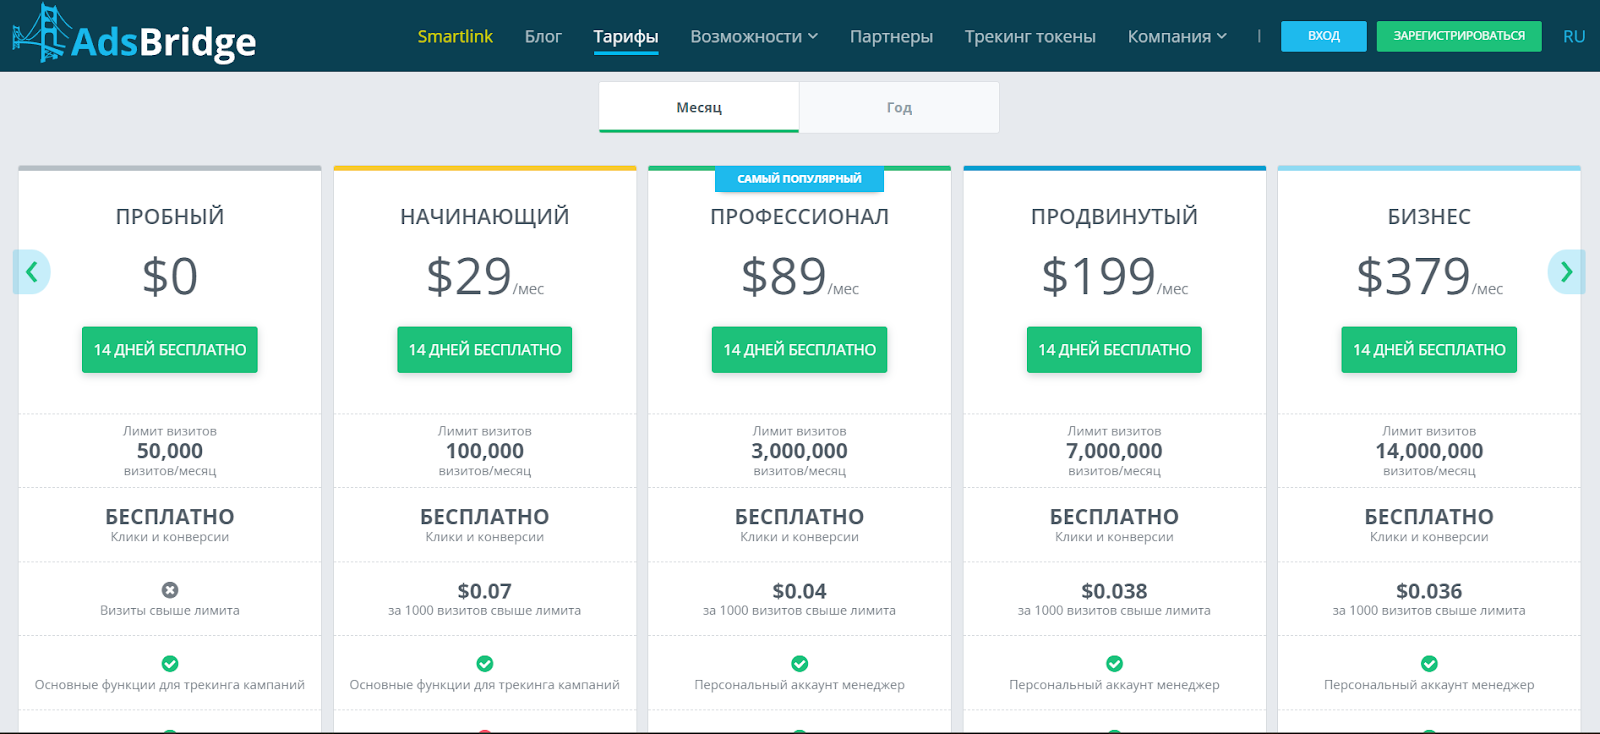
Task: Open the Партнеры page
Action: tap(891, 36)
